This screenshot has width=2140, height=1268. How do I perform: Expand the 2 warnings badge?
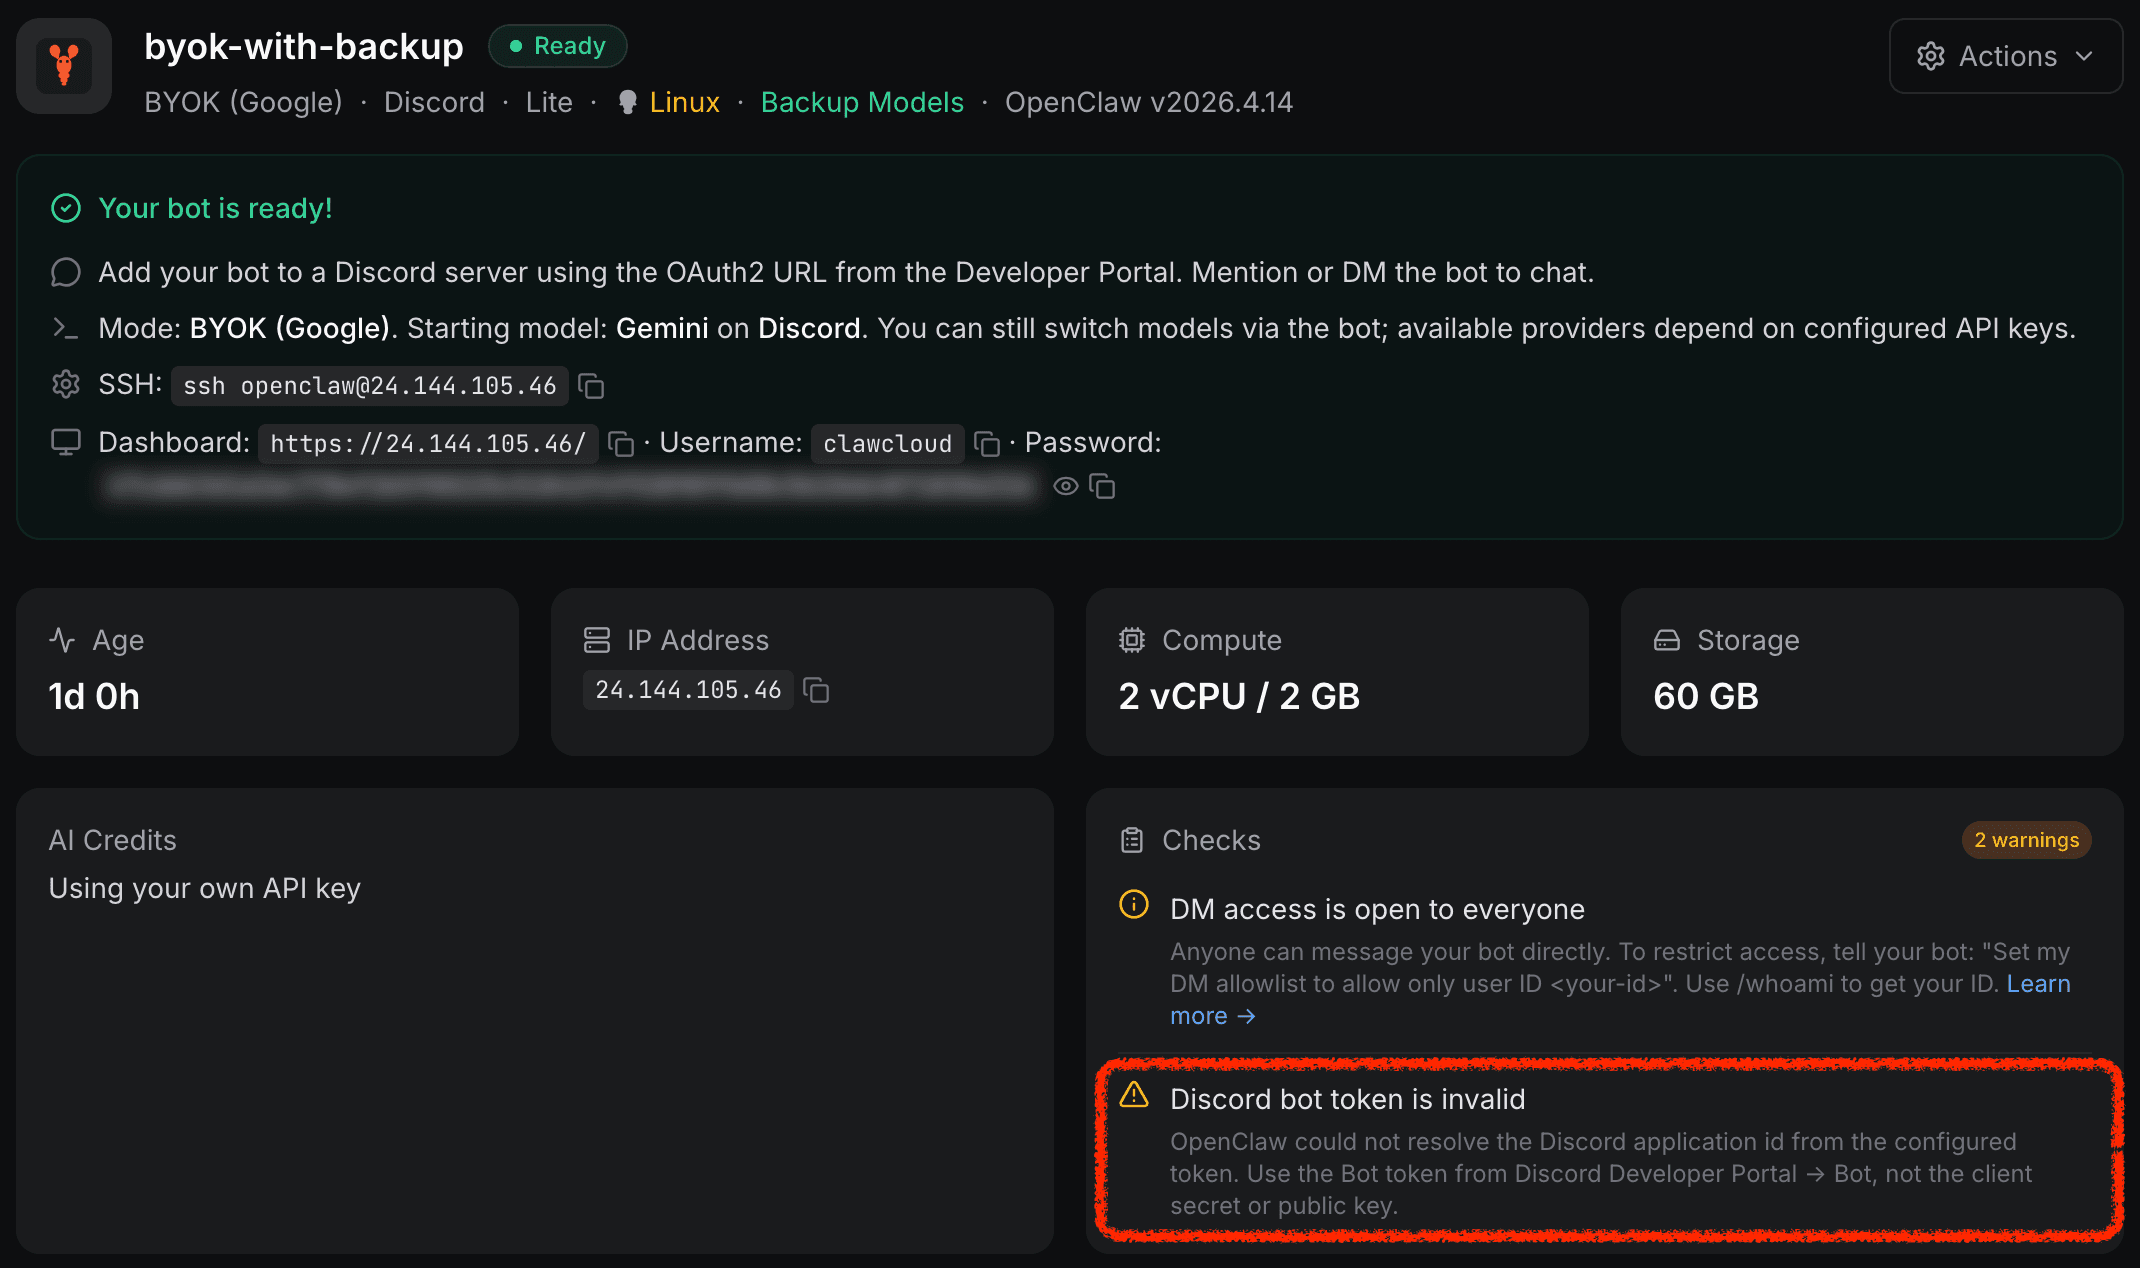pyautogui.click(x=2026, y=840)
